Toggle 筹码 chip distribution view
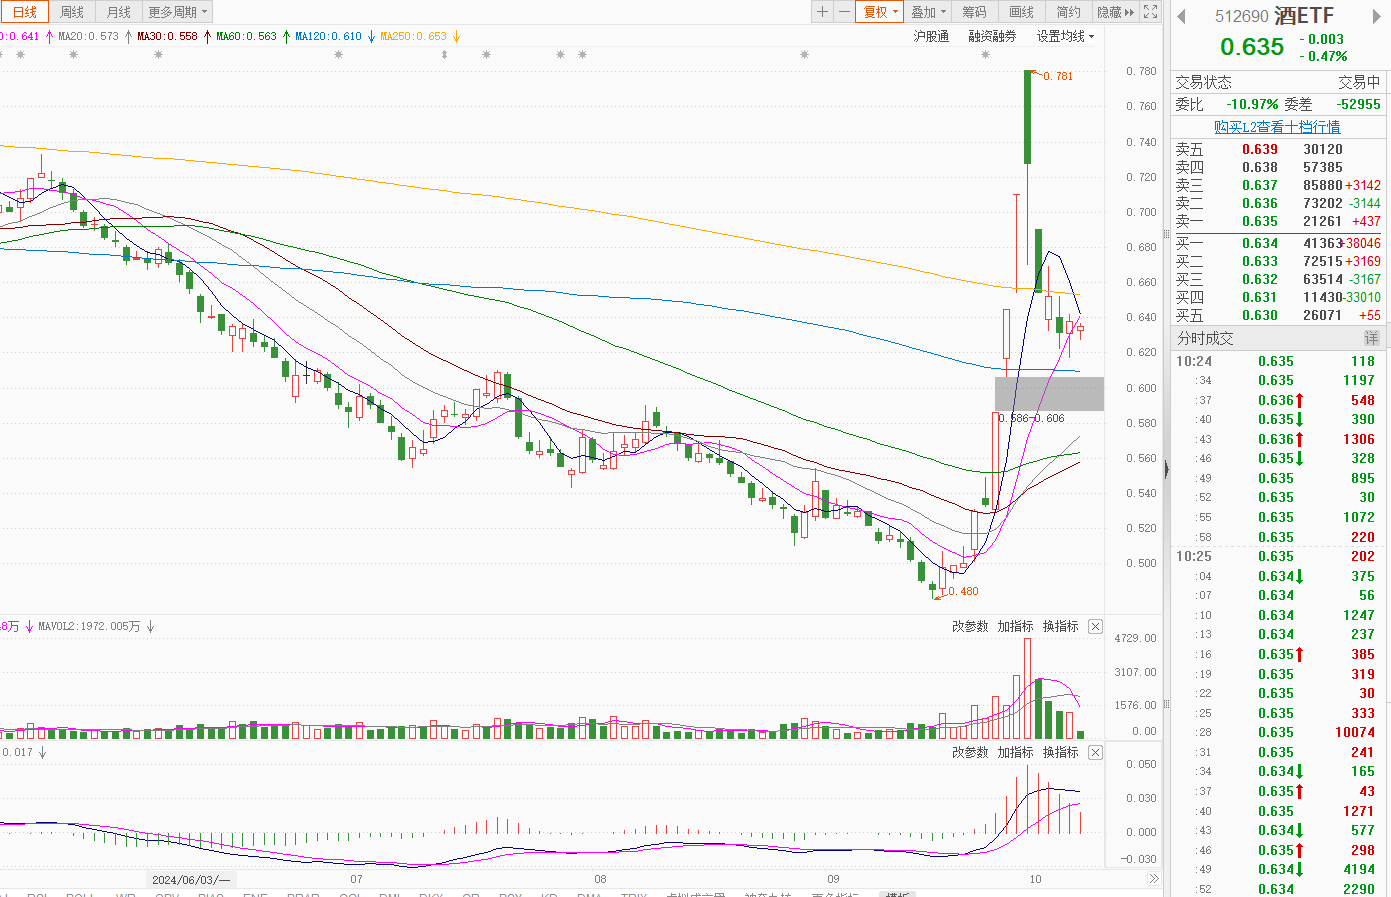1391x897 pixels. pos(974,12)
